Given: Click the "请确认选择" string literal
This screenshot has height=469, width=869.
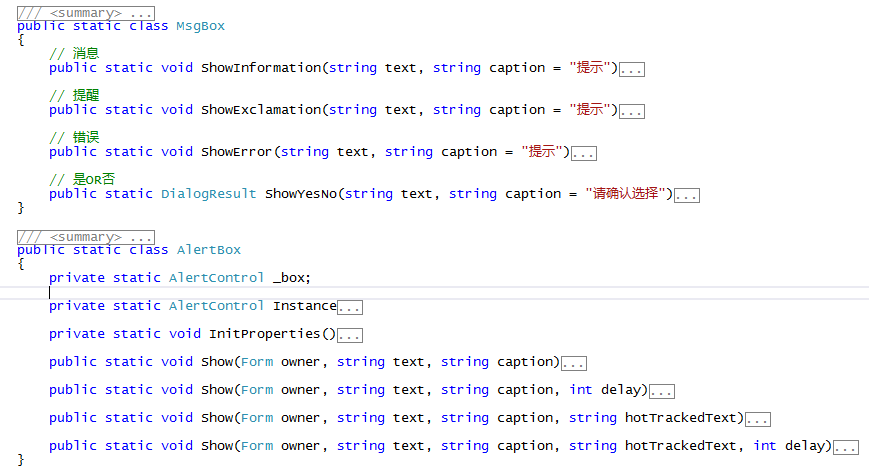Looking at the screenshot, I should 627,194.
